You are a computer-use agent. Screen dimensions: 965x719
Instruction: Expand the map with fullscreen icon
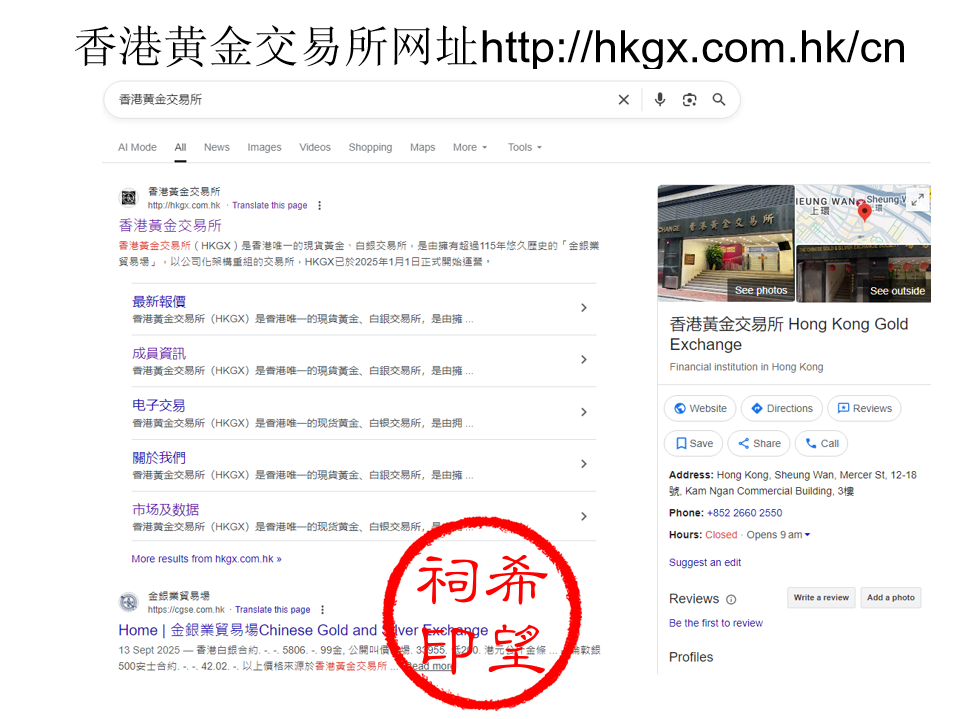click(x=917, y=200)
